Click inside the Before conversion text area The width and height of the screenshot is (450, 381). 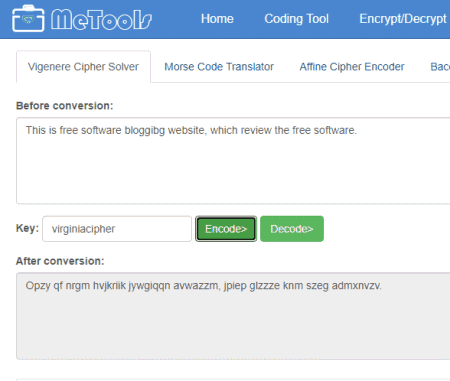233,160
